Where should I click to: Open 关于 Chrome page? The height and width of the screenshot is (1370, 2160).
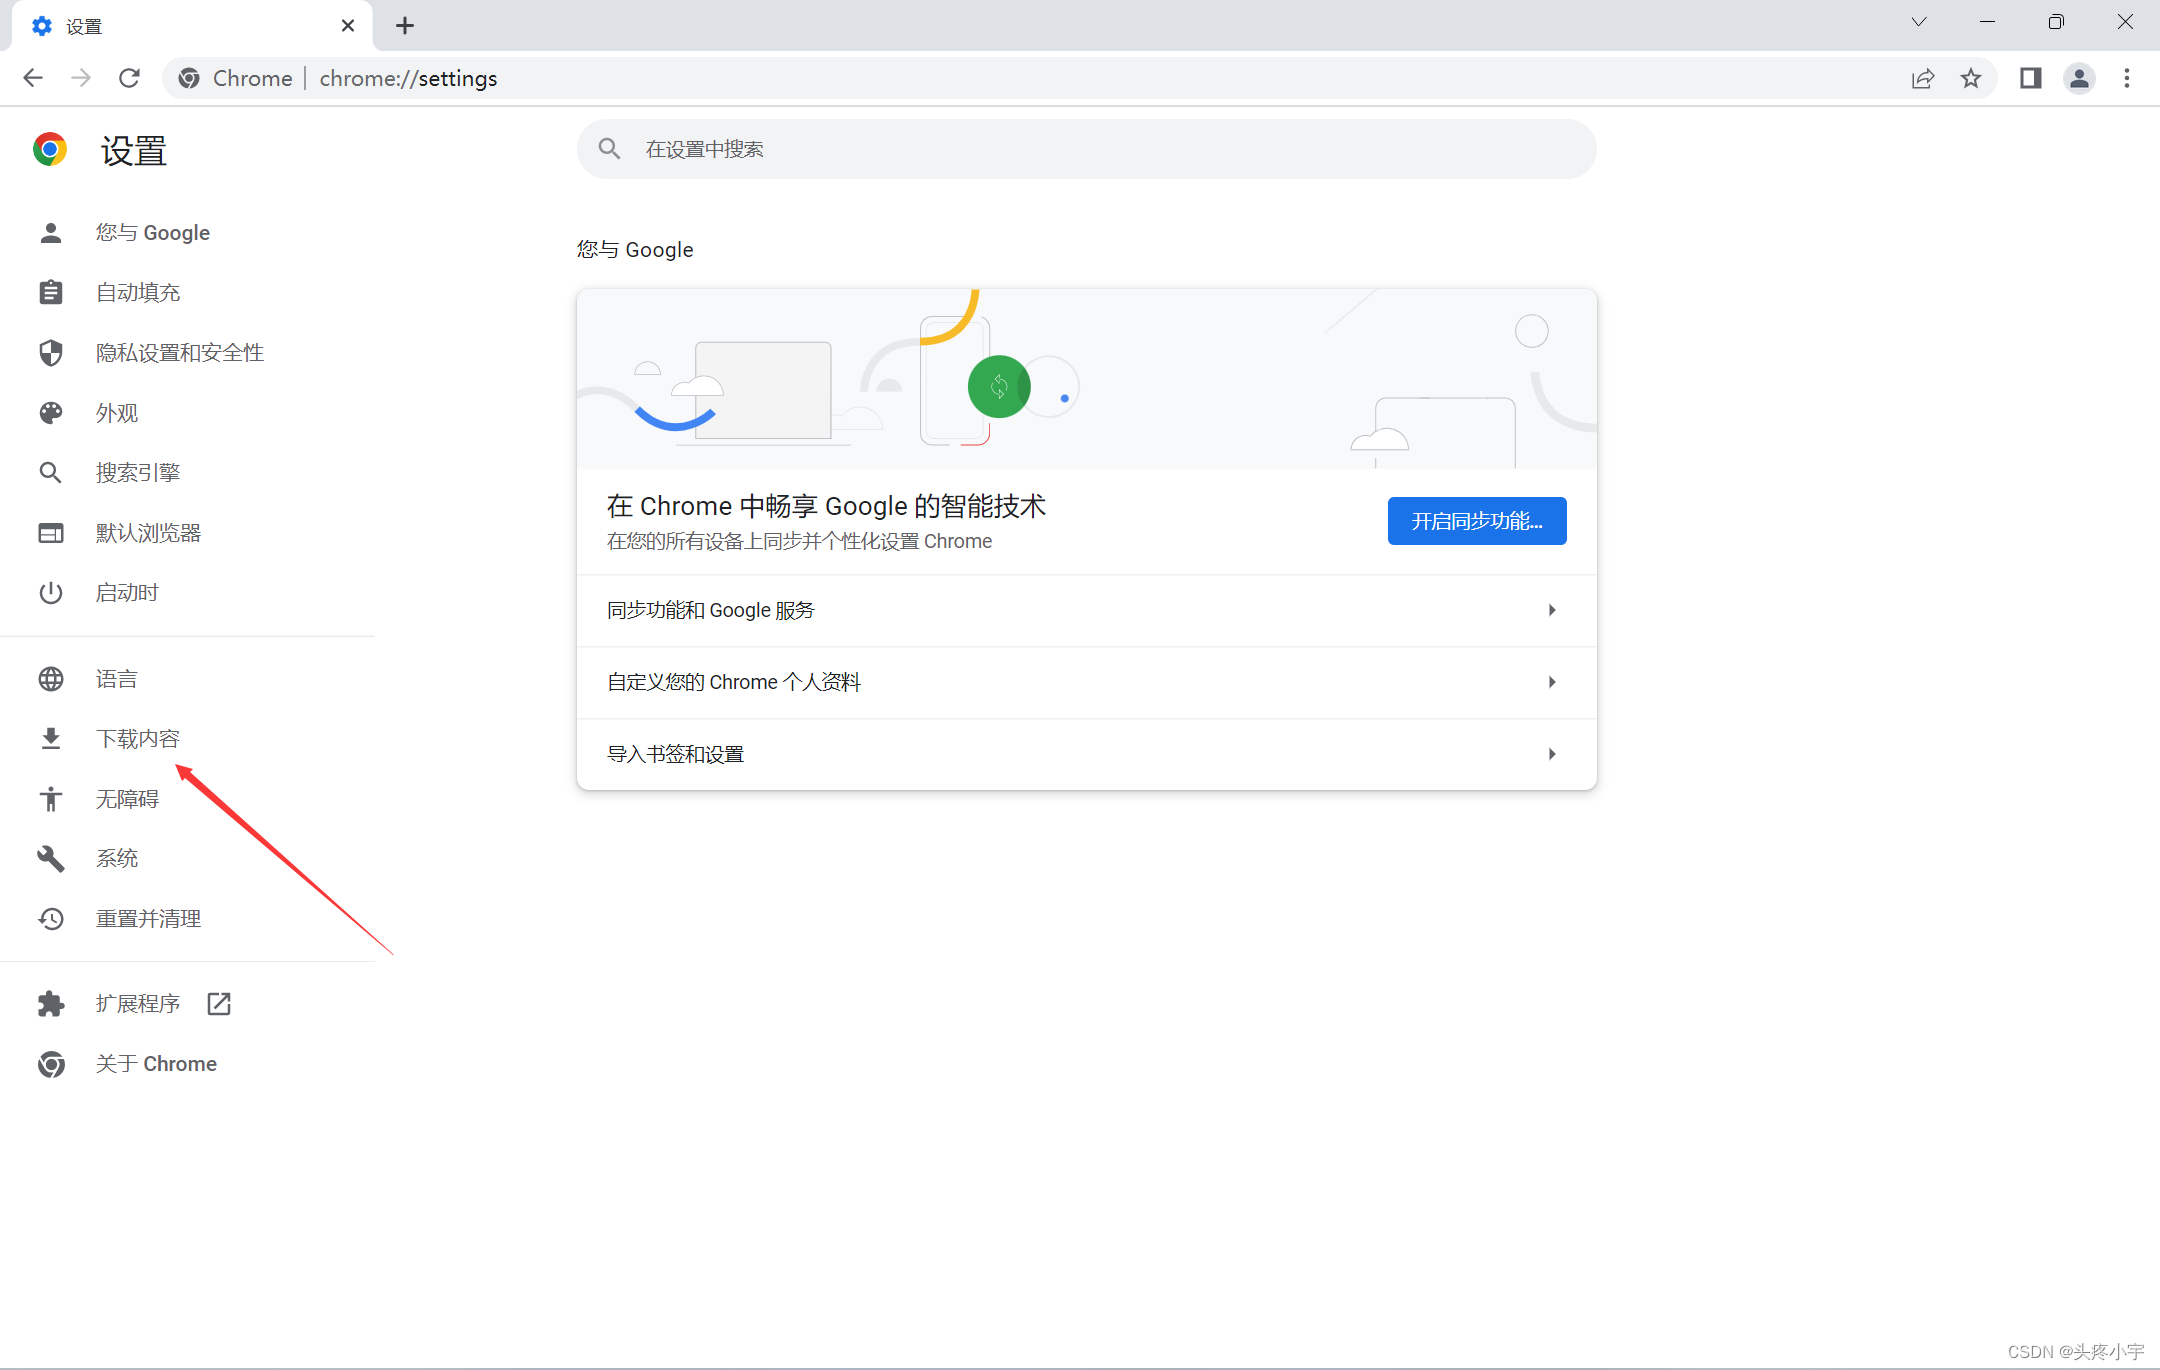click(x=156, y=1064)
